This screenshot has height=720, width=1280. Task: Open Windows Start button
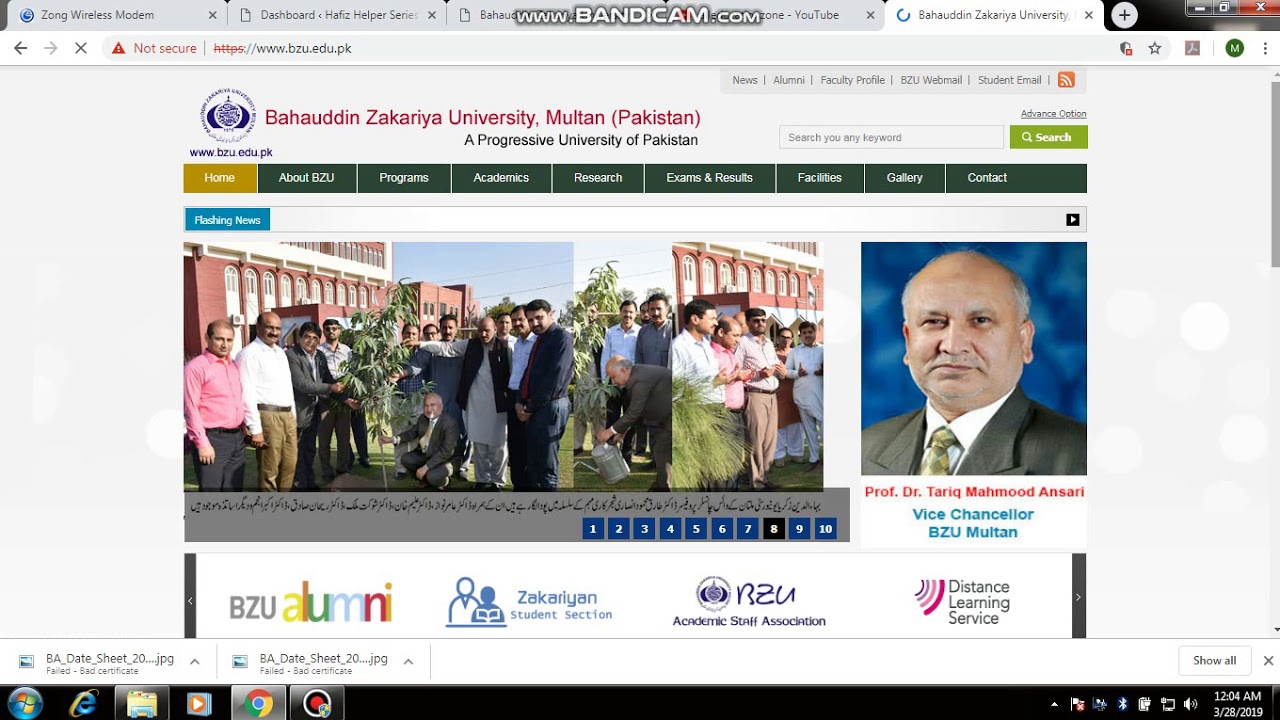pos(26,703)
